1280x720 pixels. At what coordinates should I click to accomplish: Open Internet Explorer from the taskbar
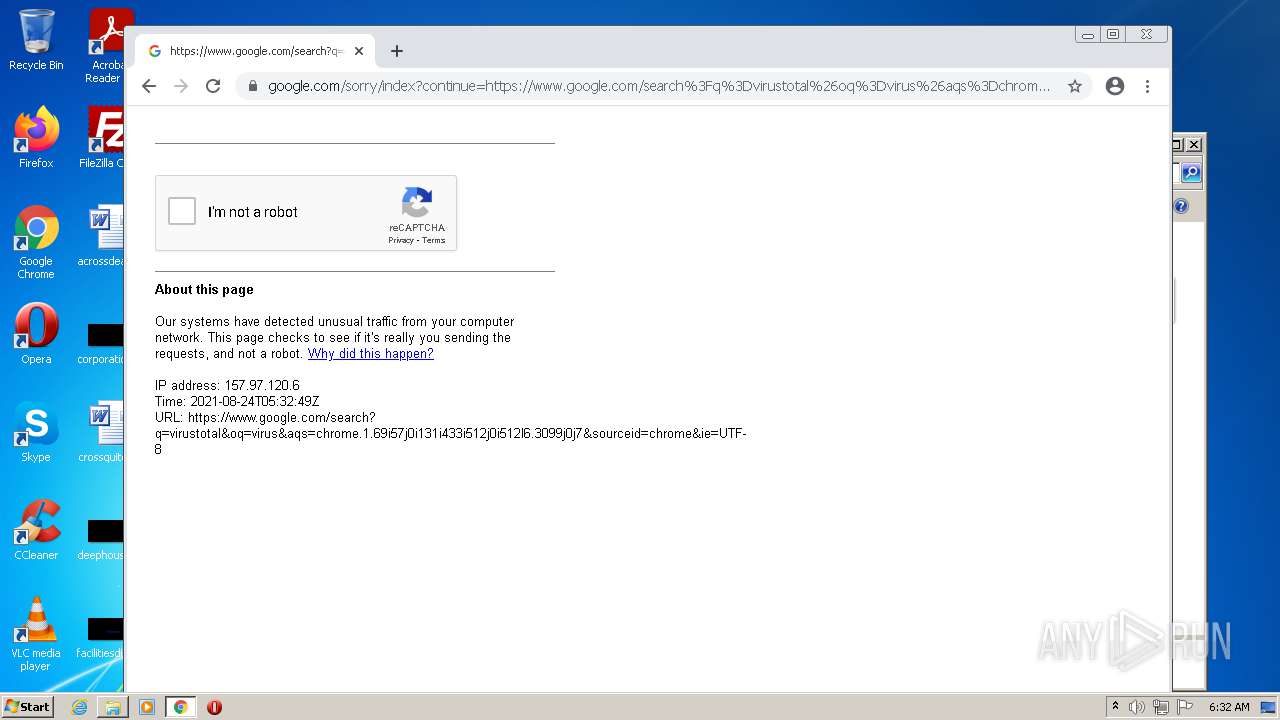tap(79, 707)
